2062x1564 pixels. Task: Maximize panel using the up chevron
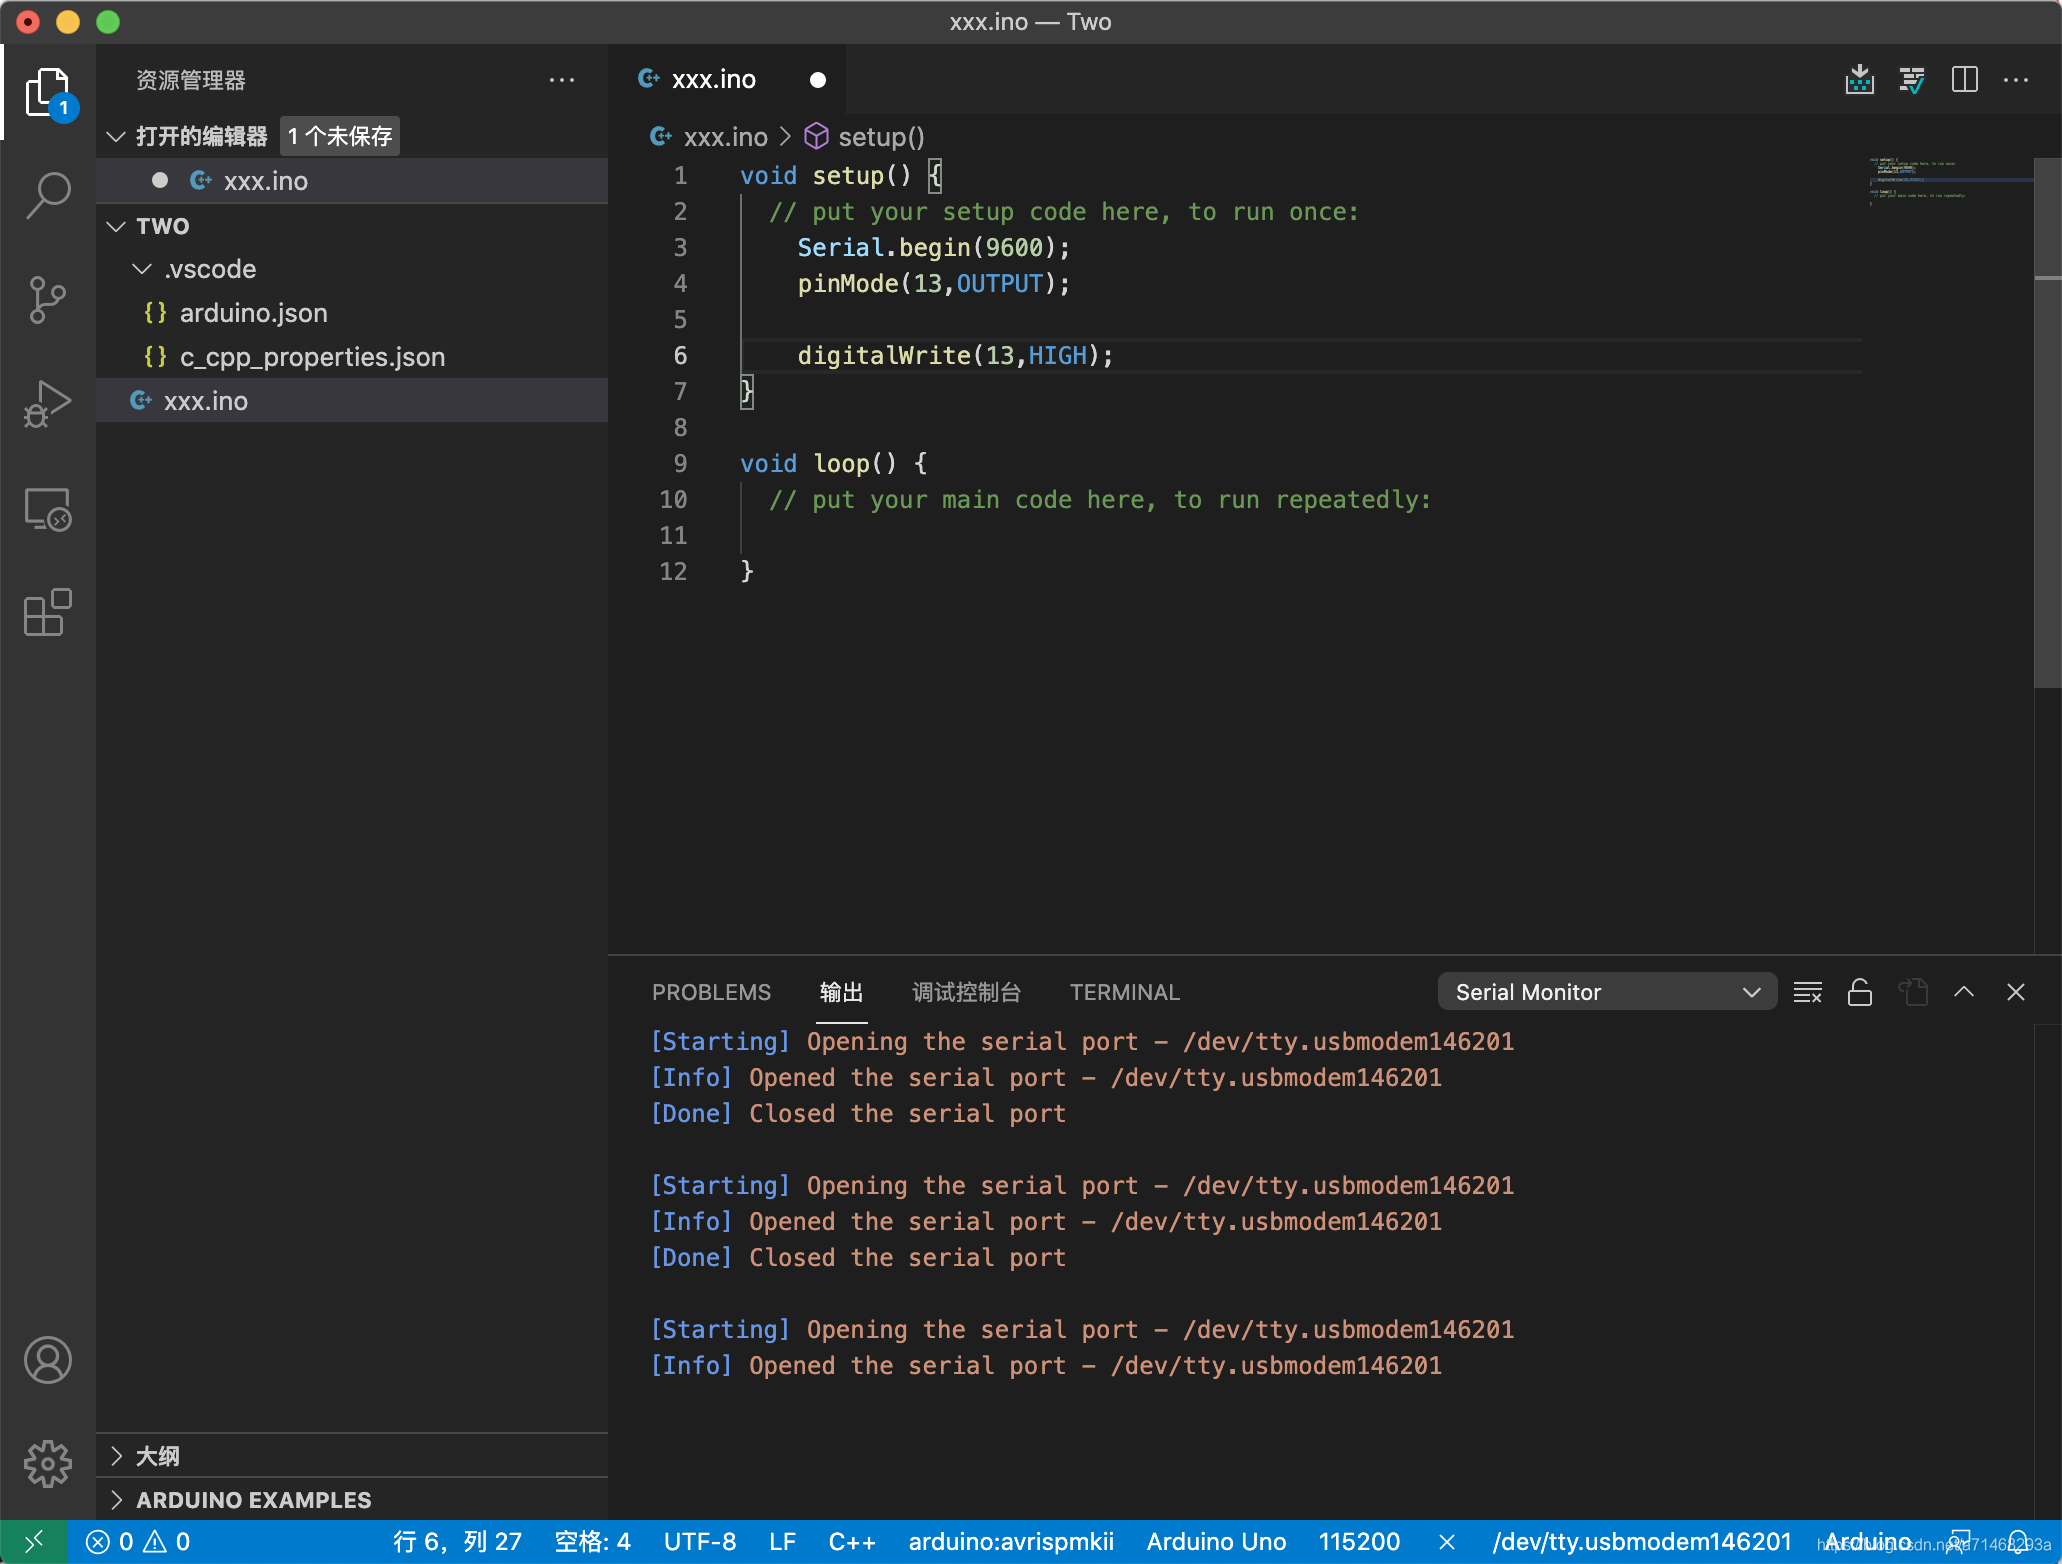[x=1963, y=992]
